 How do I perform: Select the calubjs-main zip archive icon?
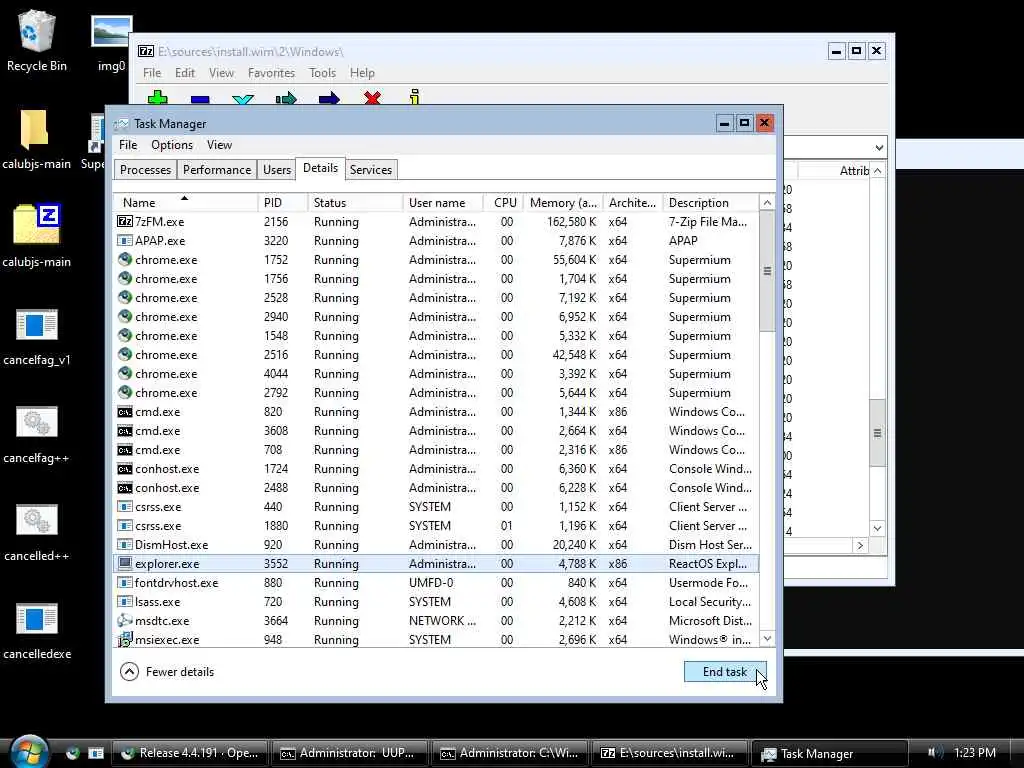click(37, 235)
